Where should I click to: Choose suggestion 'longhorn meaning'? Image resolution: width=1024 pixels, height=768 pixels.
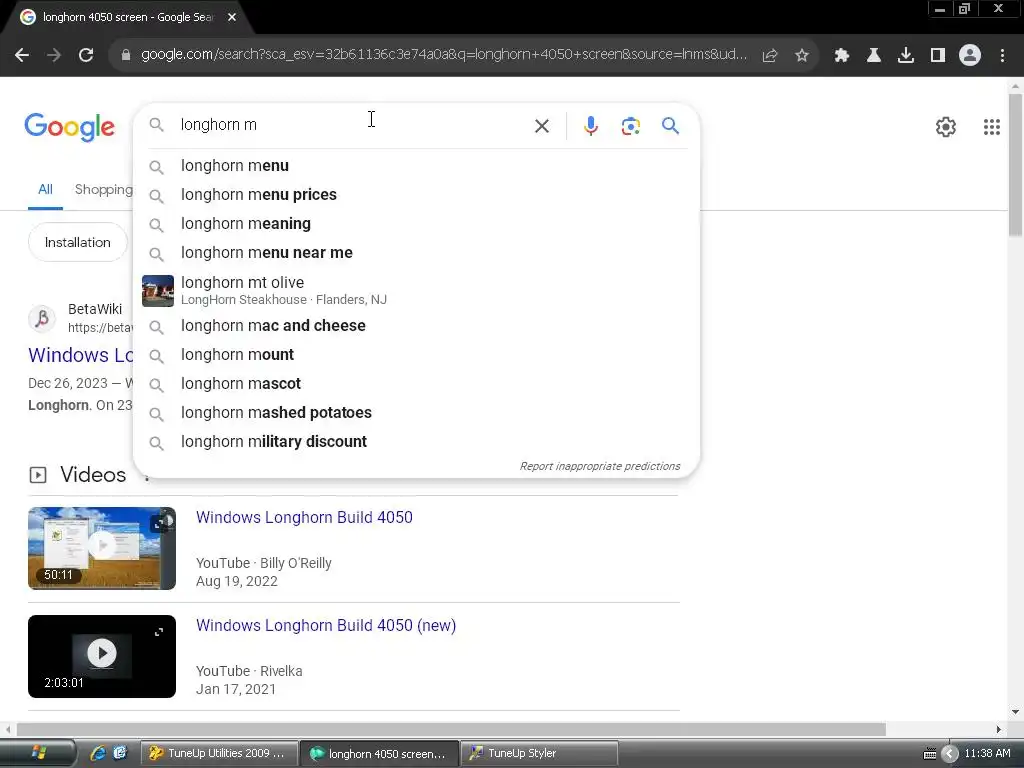416,224
